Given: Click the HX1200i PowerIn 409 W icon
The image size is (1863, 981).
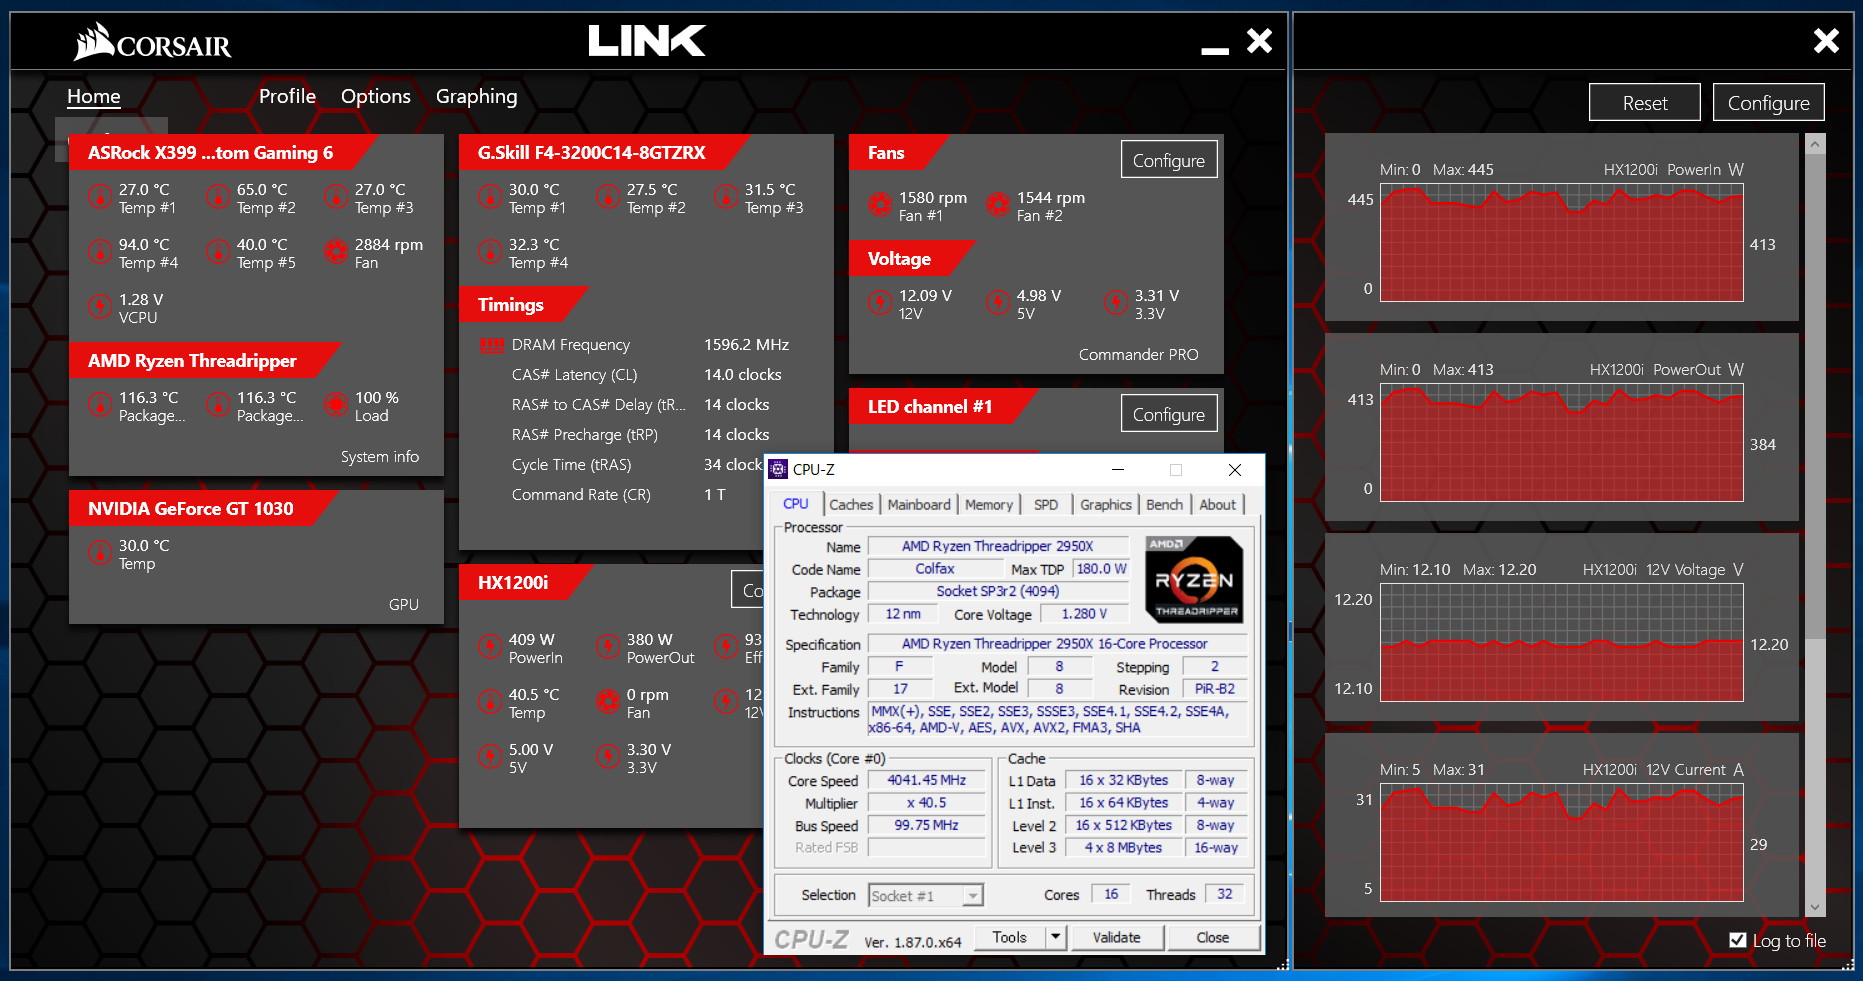Looking at the screenshot, I should pos(489,647).
